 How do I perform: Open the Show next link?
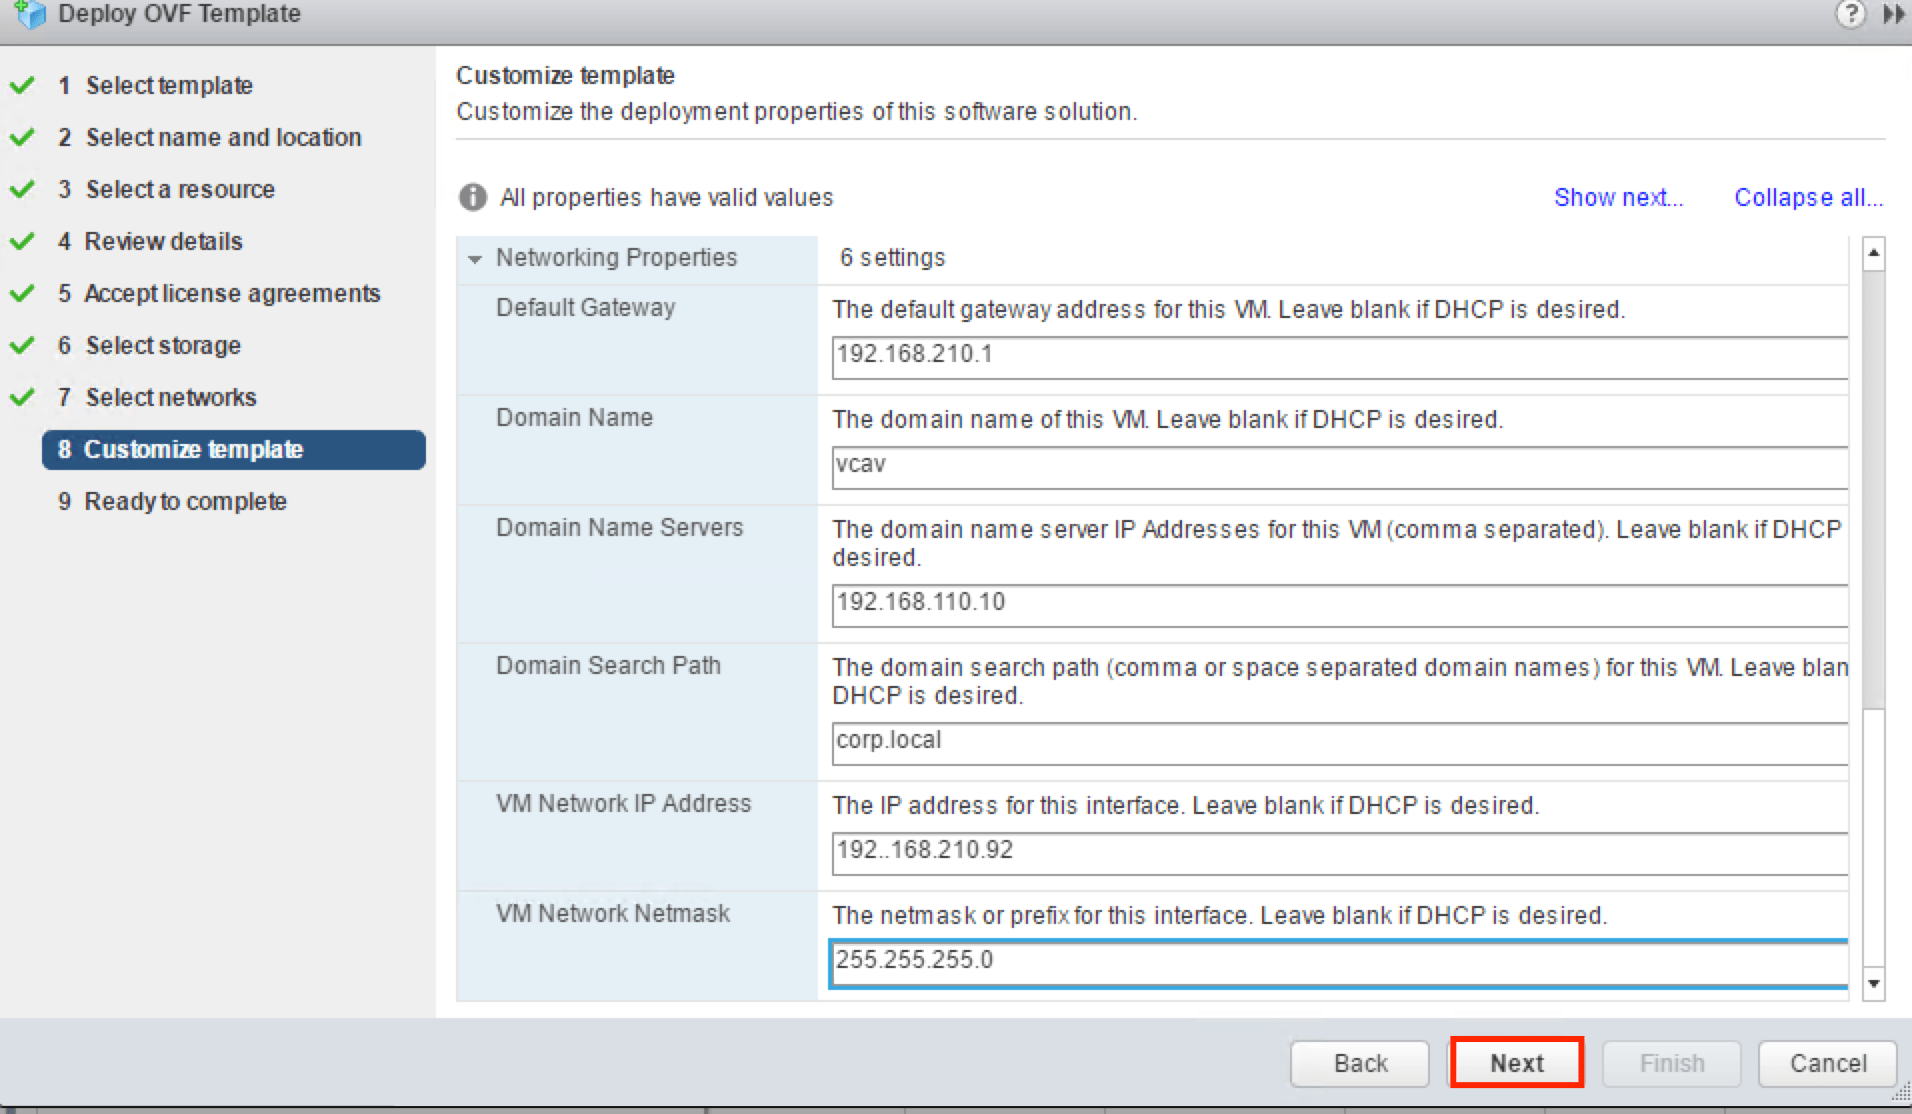1617,198
